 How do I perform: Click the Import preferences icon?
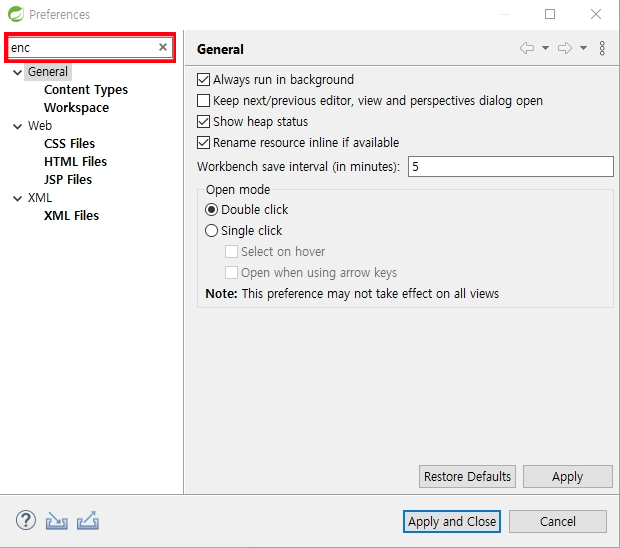[x=57, y=521]
